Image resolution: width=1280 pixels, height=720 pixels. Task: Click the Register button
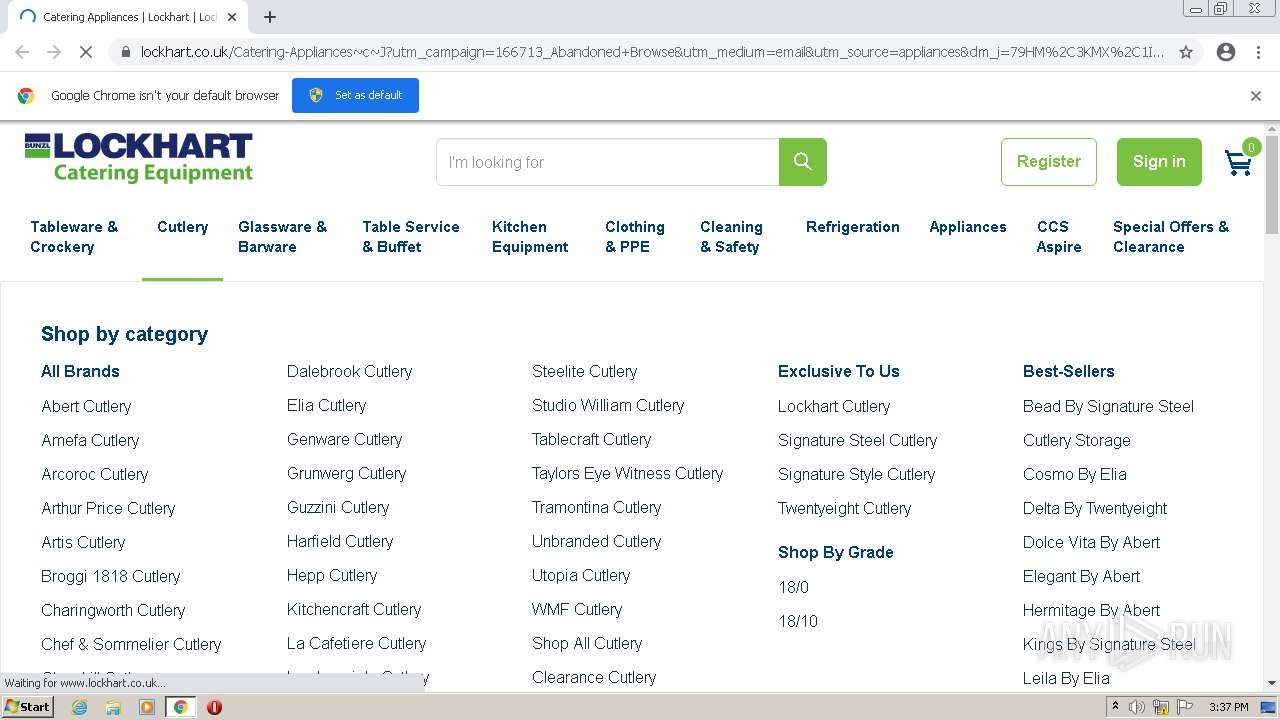tap(1049, 162)
